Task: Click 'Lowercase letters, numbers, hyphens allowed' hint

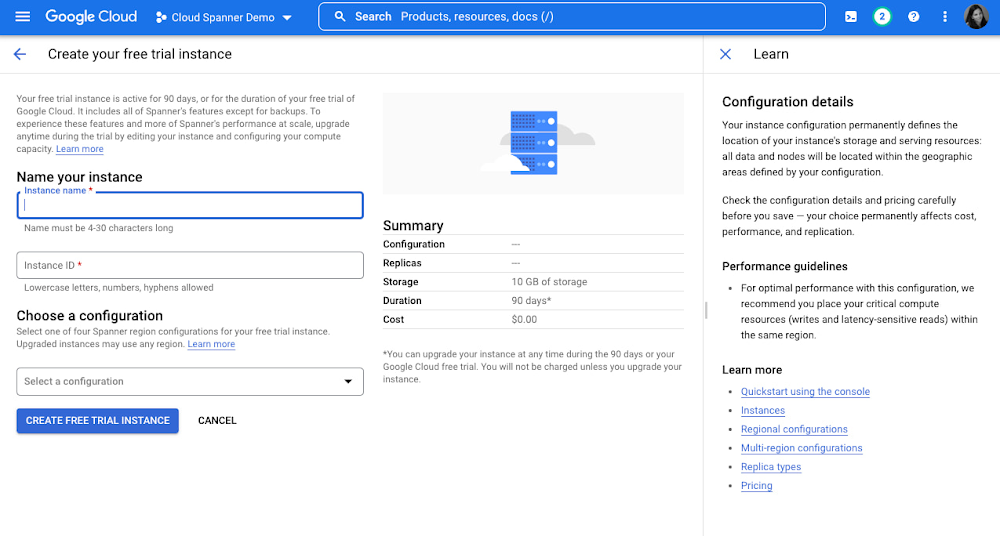Action: click(x=119, y=288)
